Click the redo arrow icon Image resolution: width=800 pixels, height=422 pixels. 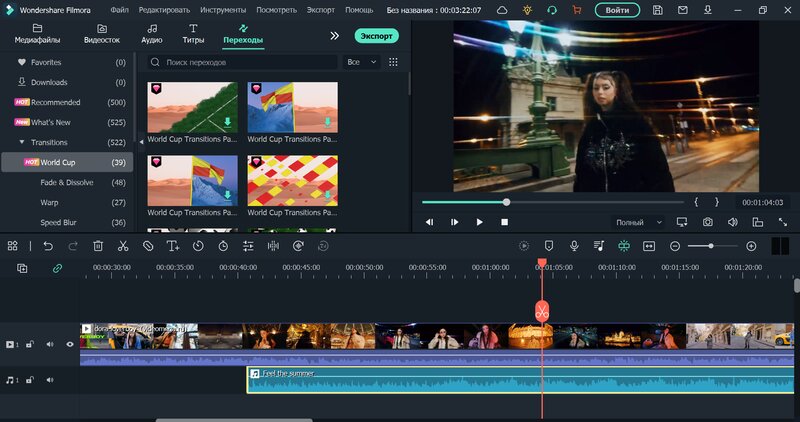click(x=73, y=246)
